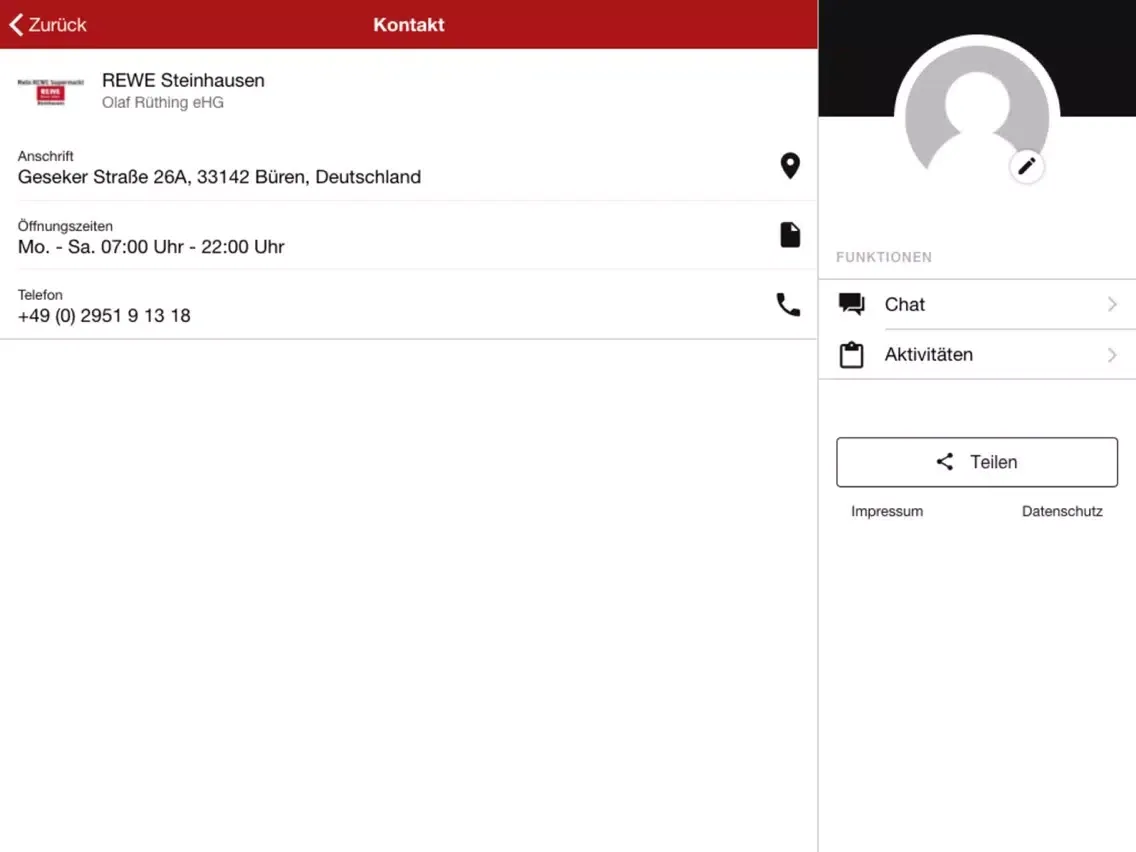The image size is (1136, 852).
Task: Click the Aktivitäten clipboard icon
Action: pos(851,354)
